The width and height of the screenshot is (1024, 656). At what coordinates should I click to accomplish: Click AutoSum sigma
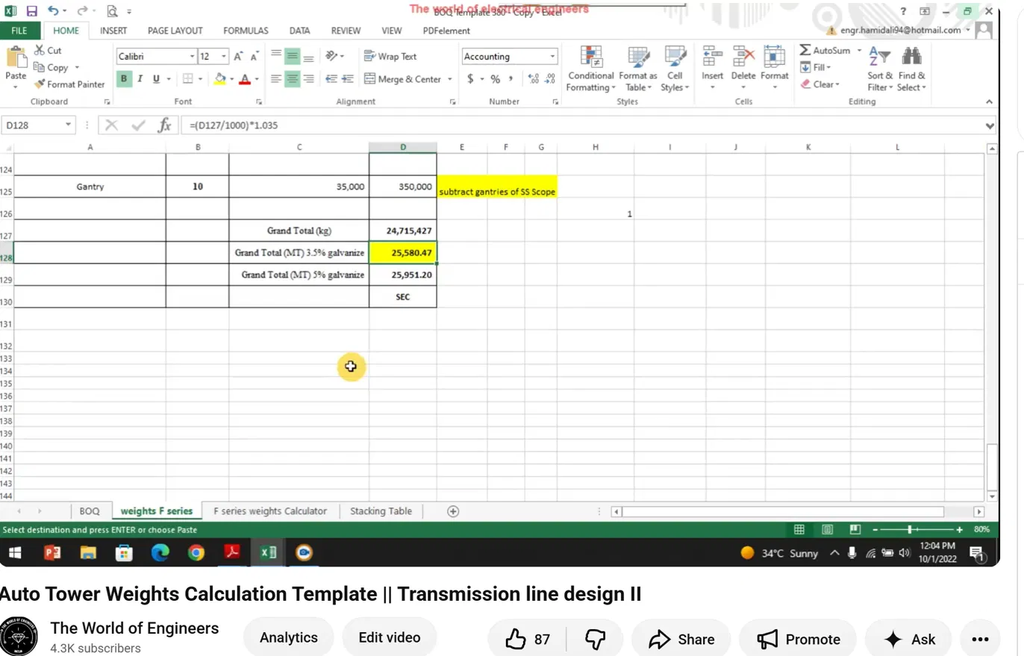(x=805, y=50)
